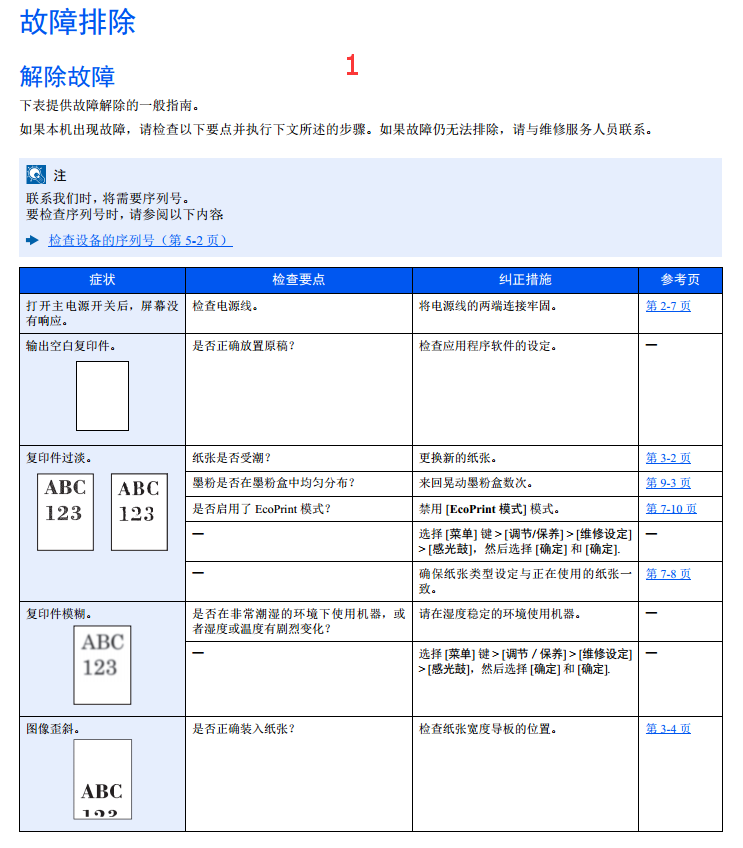Screen dimensions: 743x848
Task: Click the 检查要点 column header
Action: pyautogui.click(x=298, y=280)
